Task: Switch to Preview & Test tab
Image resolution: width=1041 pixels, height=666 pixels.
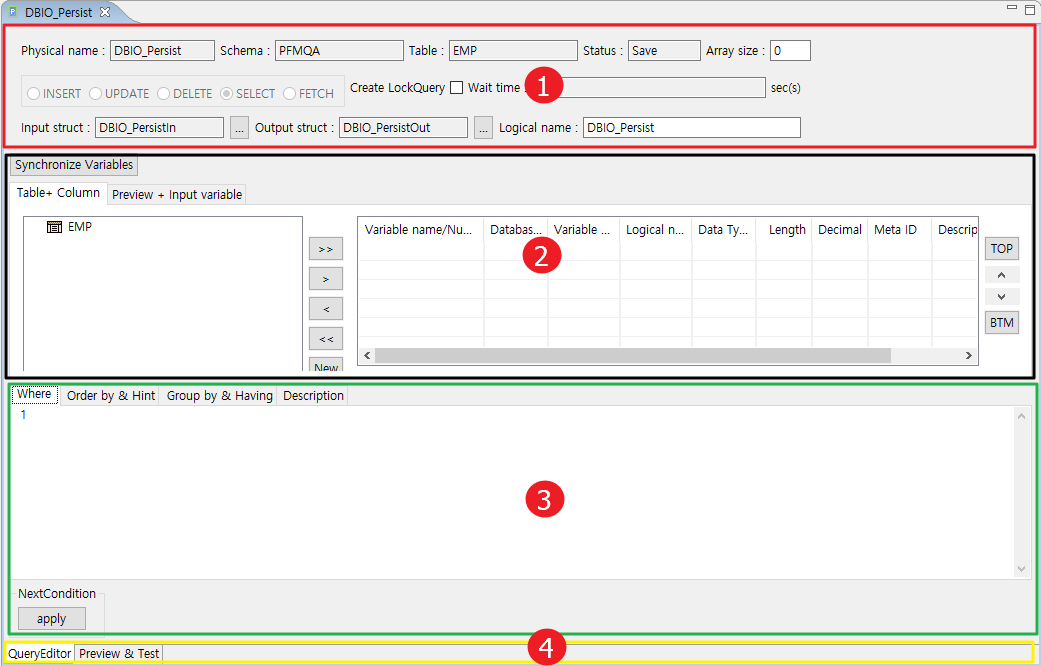Action: (119, 654)
